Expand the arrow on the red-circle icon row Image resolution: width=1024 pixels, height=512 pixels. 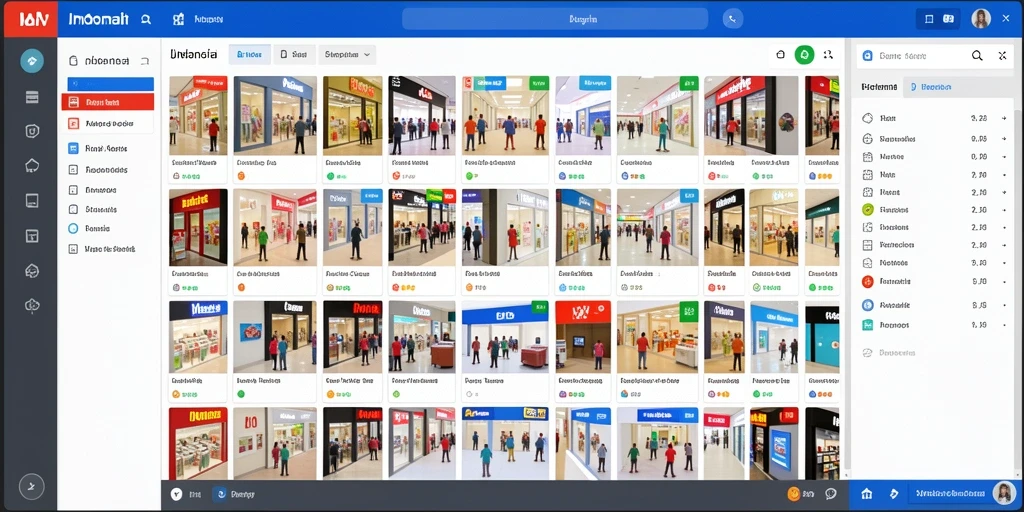1004,281
